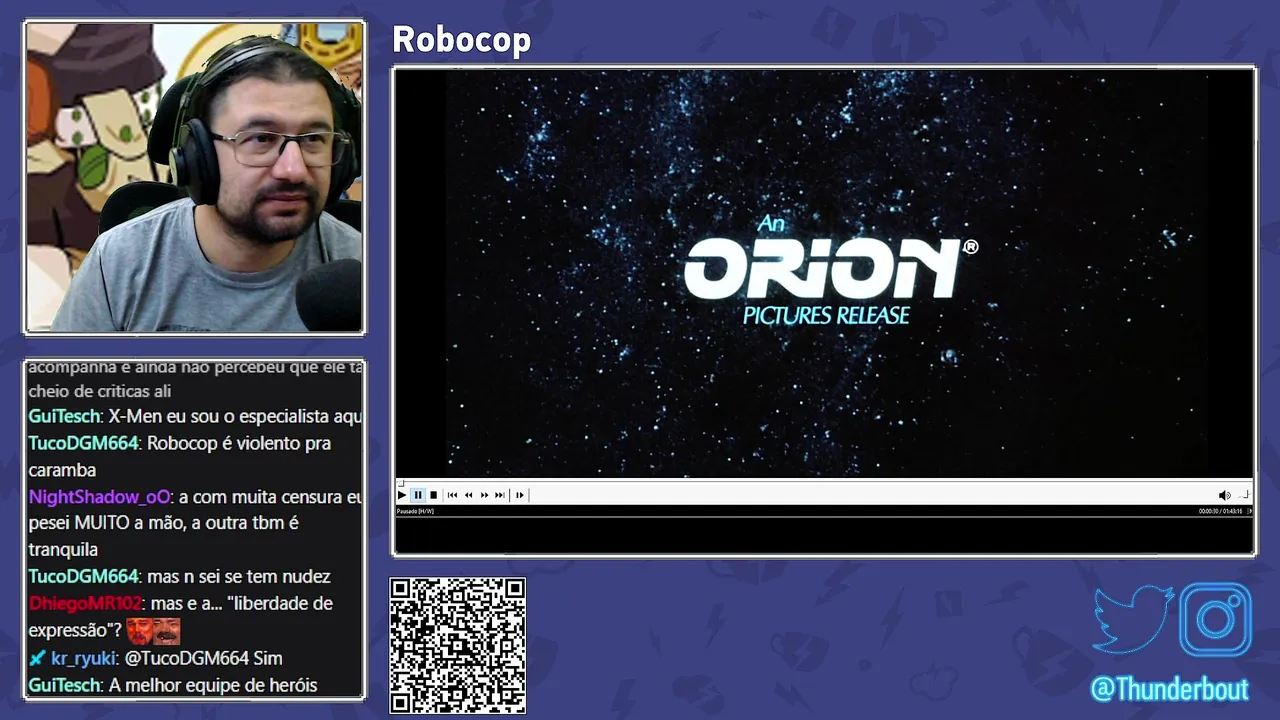Click the Pause button in the player
This screenshot has width=1280, height=720.
point(418,495)
